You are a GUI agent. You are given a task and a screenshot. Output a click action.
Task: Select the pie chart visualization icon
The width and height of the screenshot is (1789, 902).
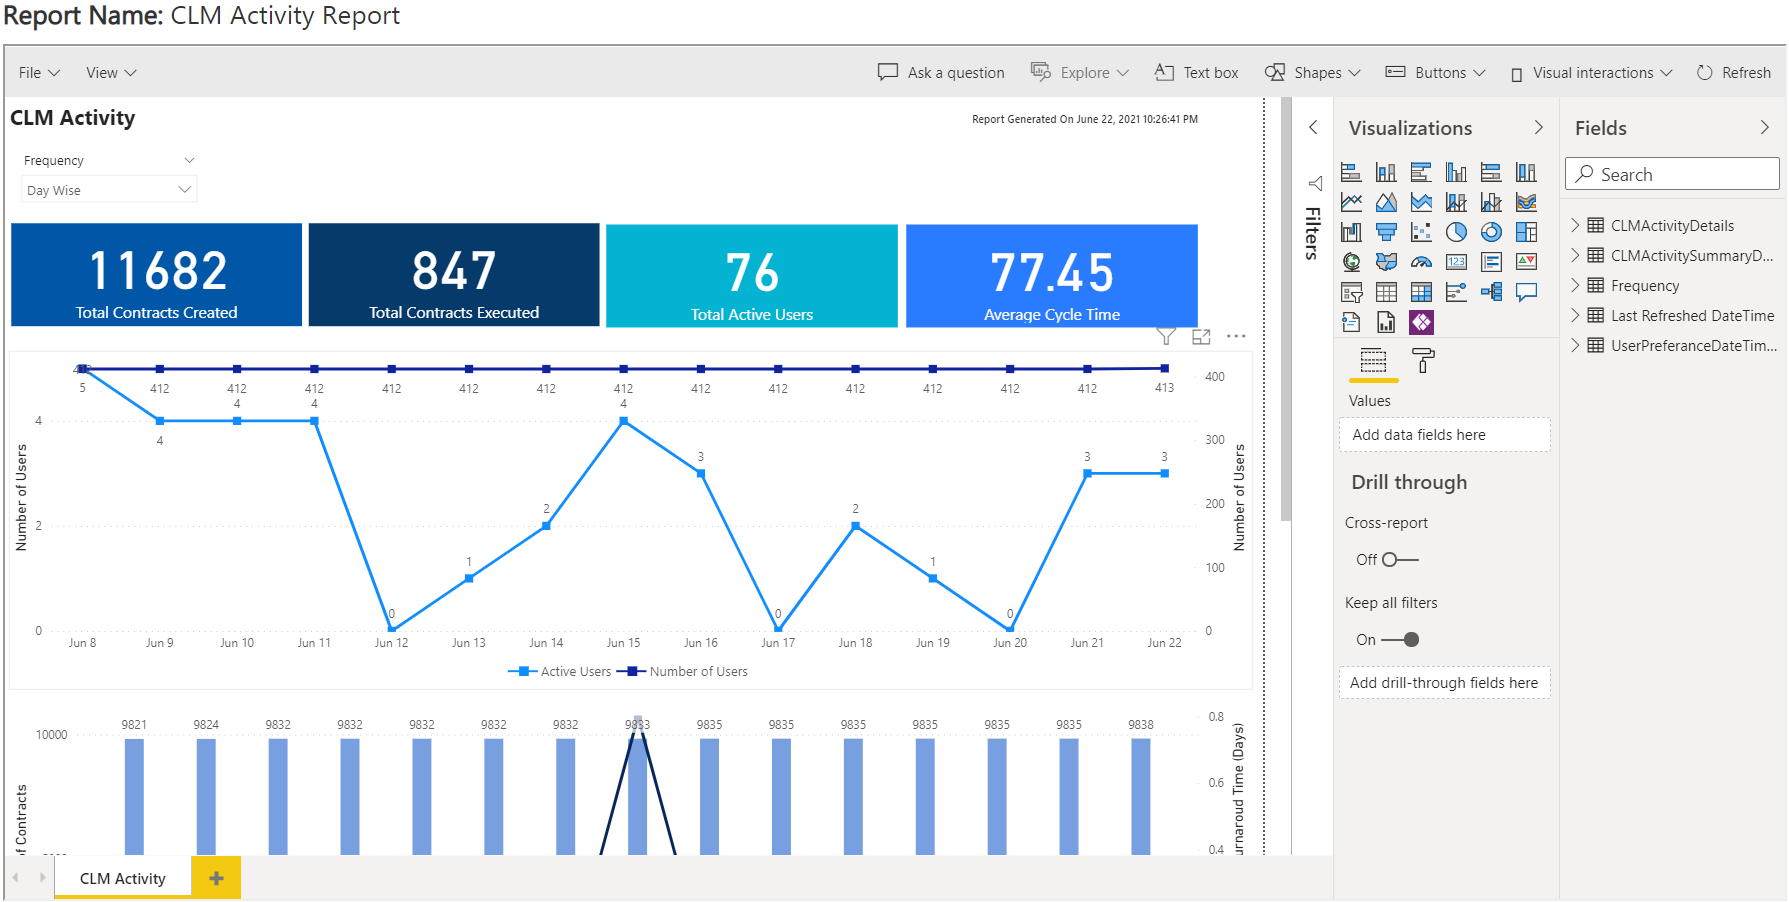1456,232
